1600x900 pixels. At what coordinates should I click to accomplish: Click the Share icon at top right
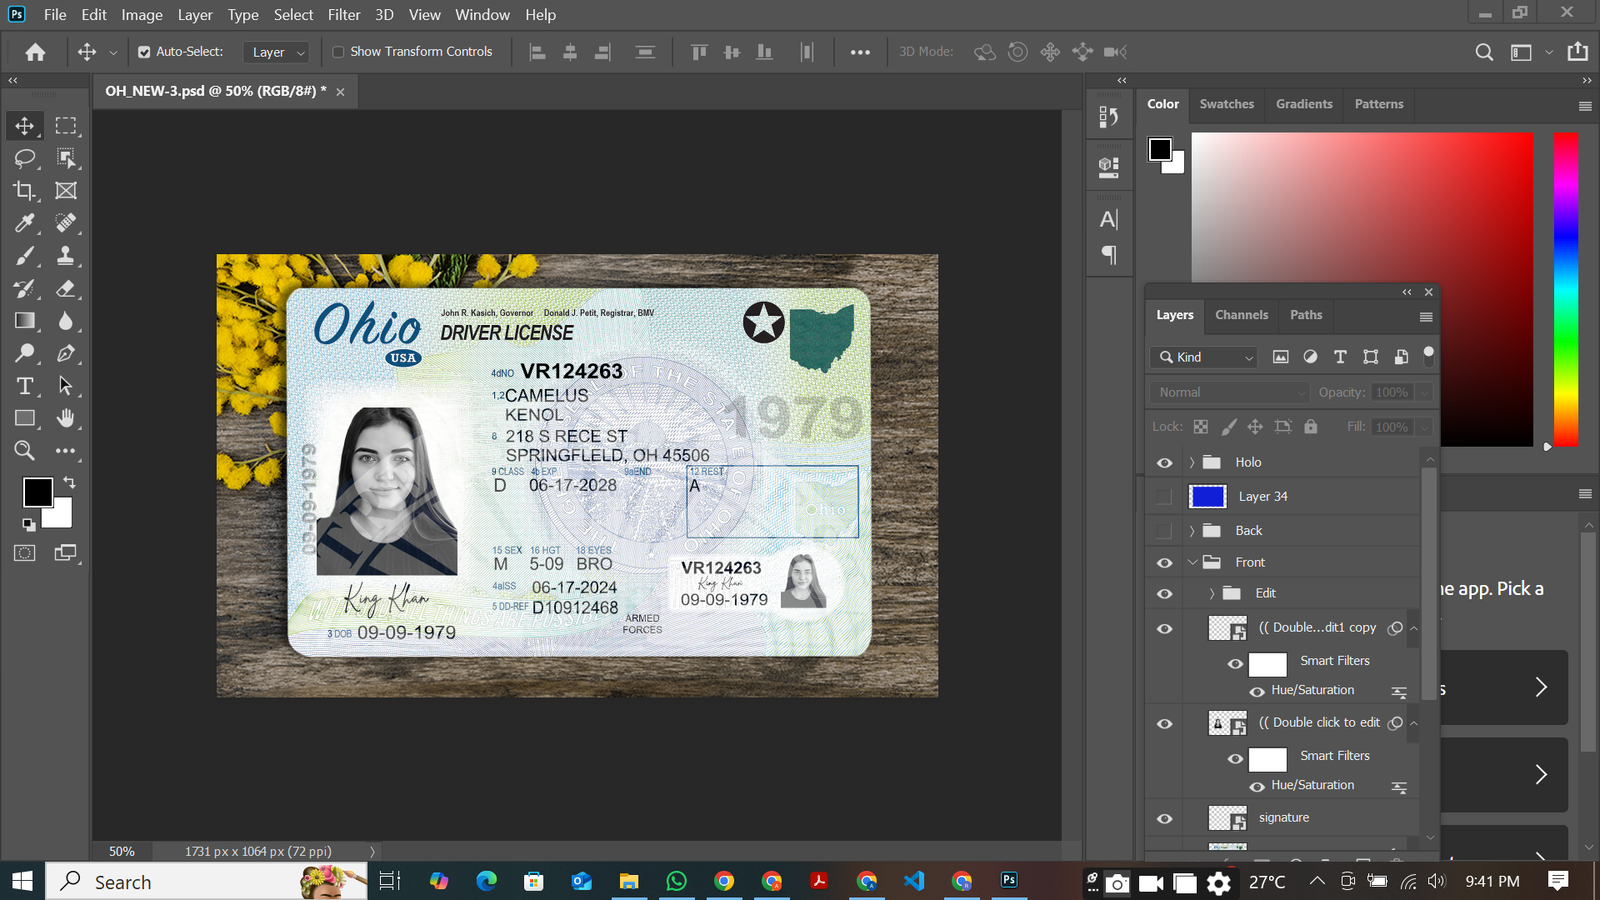(x=1578, y=52)
